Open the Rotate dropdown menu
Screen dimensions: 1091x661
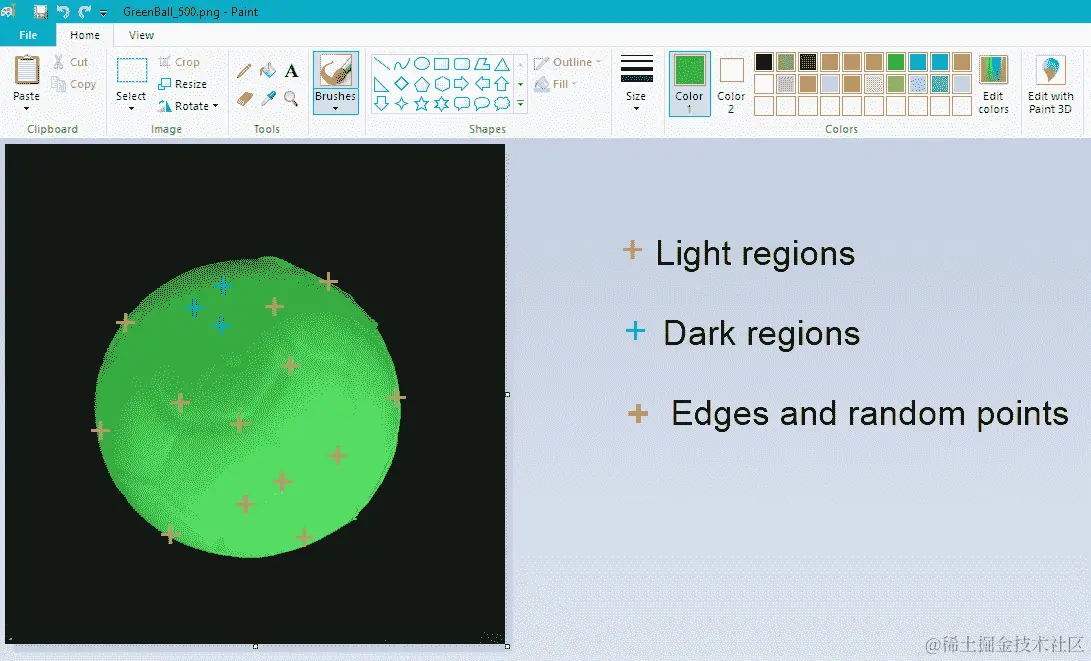(x=188, y=106)
